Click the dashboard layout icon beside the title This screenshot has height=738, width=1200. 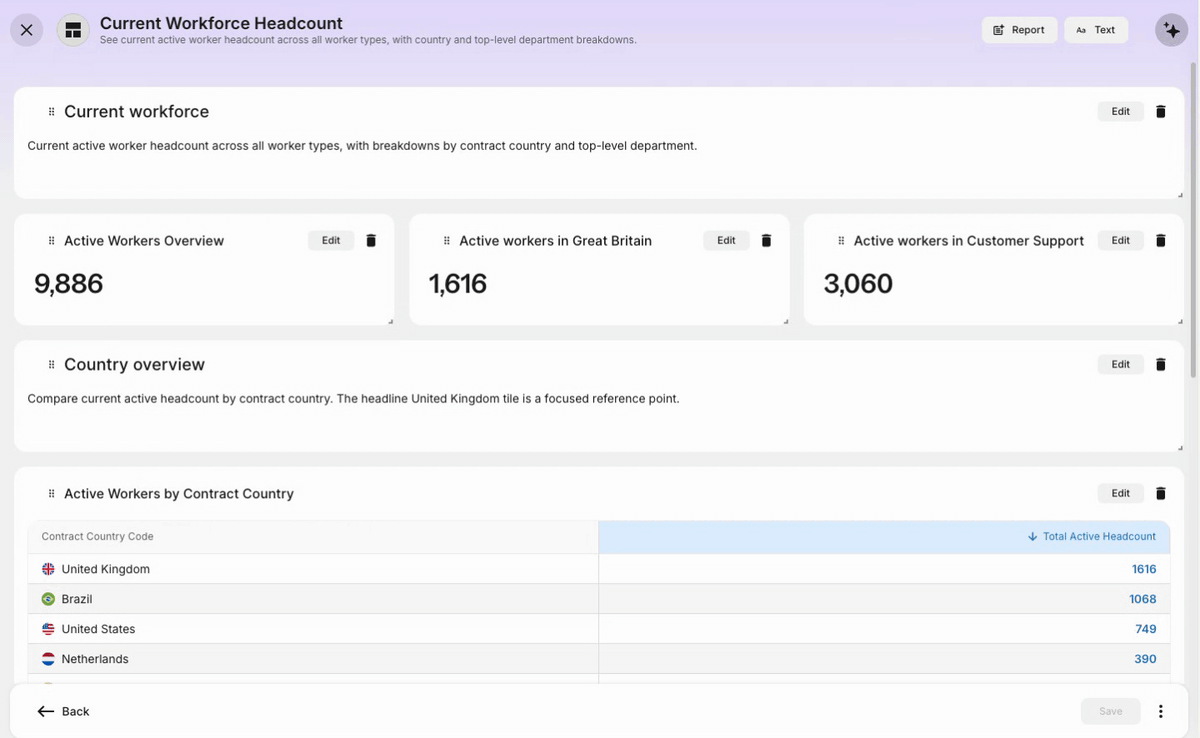73,30
